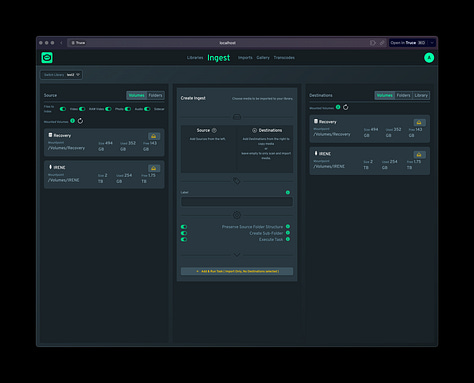Select Folders tab in Source panel
The height and width of the screenshot is (383, 474).
click(x=155, y=95)
